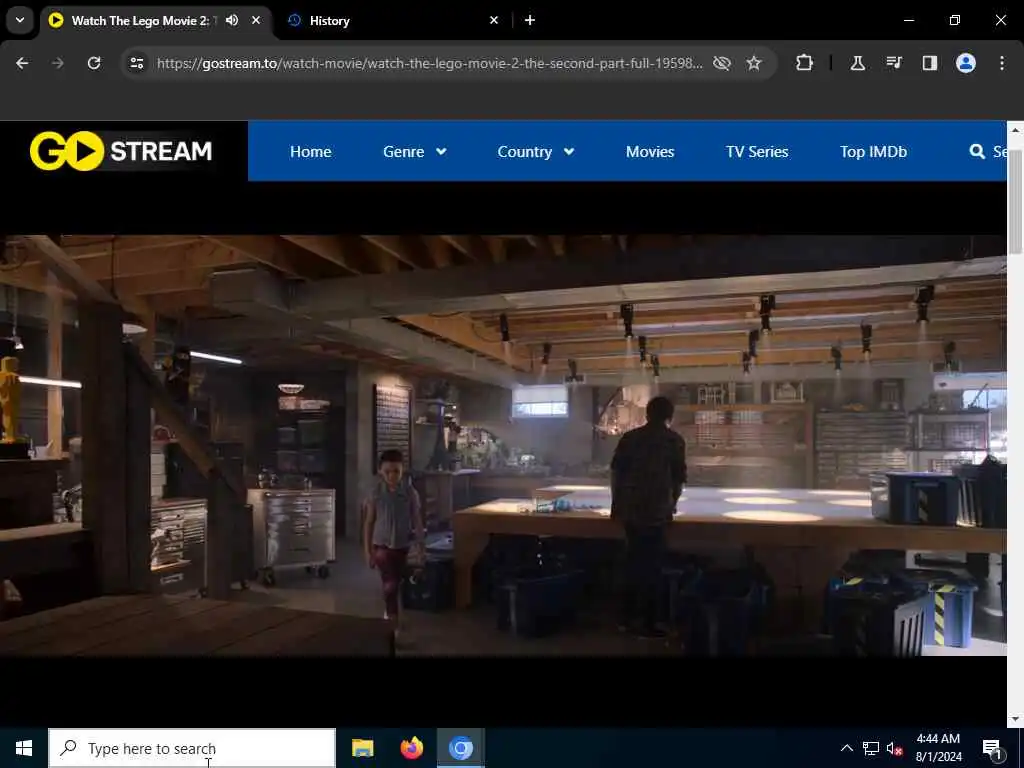Click the Windows taskbar search box

click(192, 748)
